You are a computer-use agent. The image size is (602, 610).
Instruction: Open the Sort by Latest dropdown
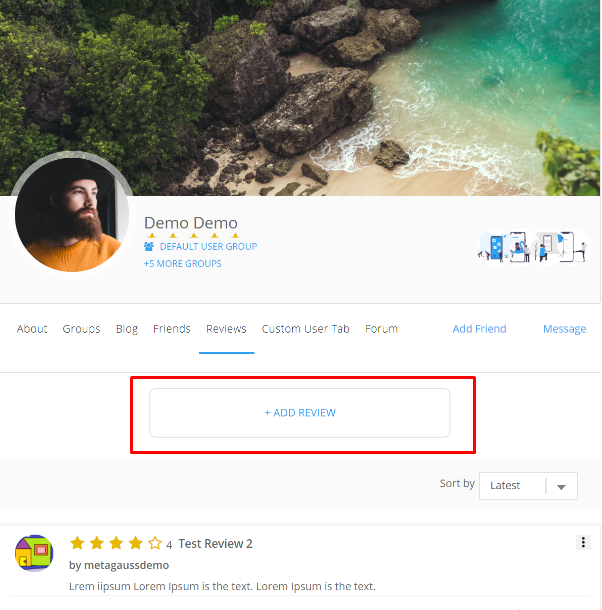point(528,486)
